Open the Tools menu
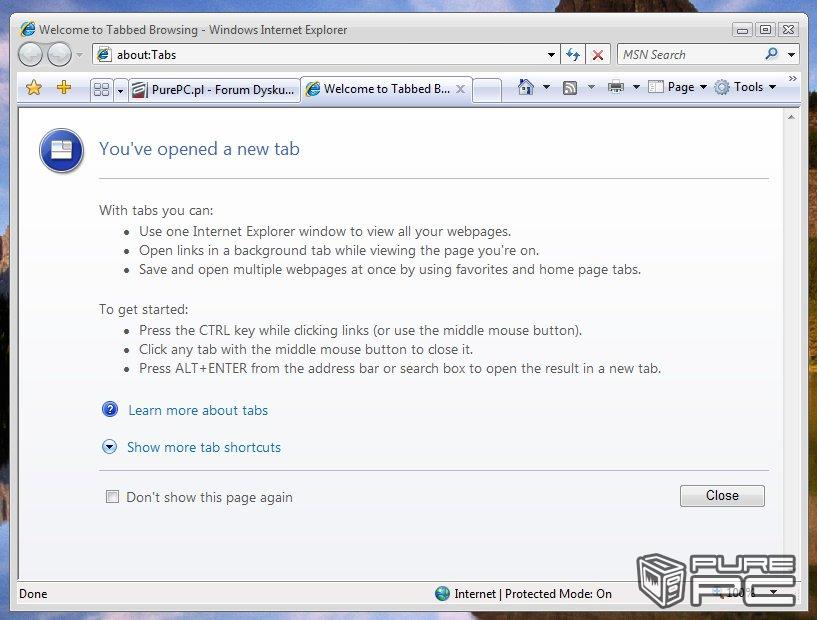Image resolution: width=817 pixels, height=620 pixels. pyautogui.click(x=745, y=87)
